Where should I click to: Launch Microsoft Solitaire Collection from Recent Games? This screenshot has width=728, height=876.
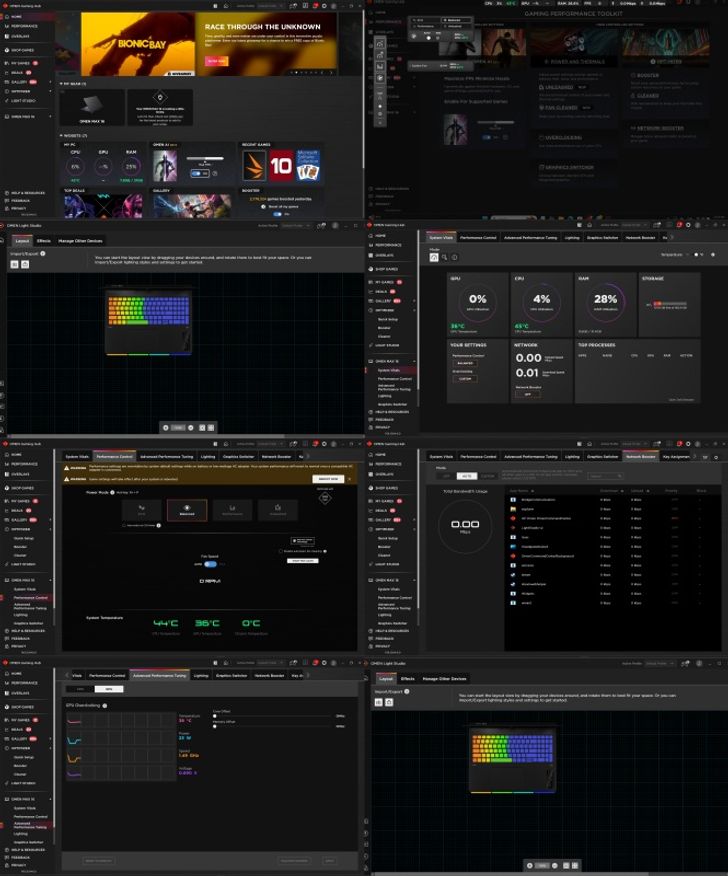308,165
